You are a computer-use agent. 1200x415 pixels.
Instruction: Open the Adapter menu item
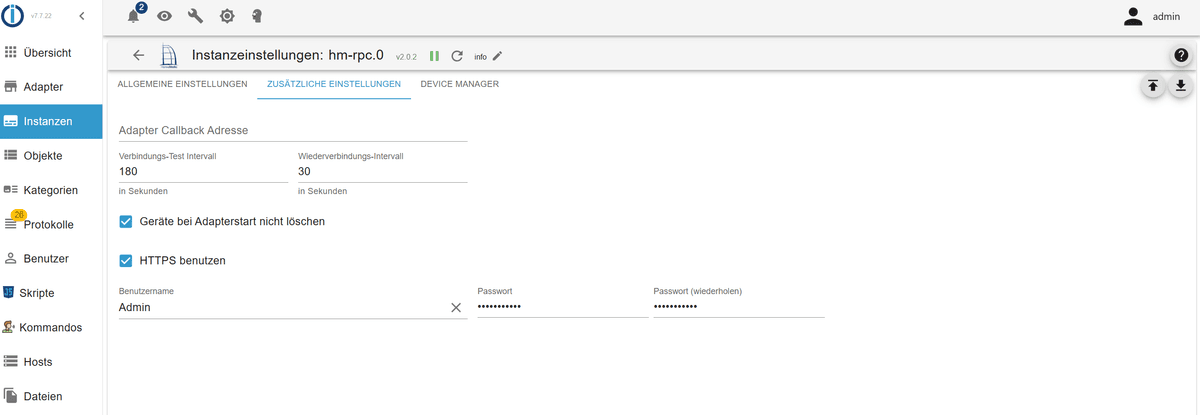pyautogui.click(x=51, y=87)
